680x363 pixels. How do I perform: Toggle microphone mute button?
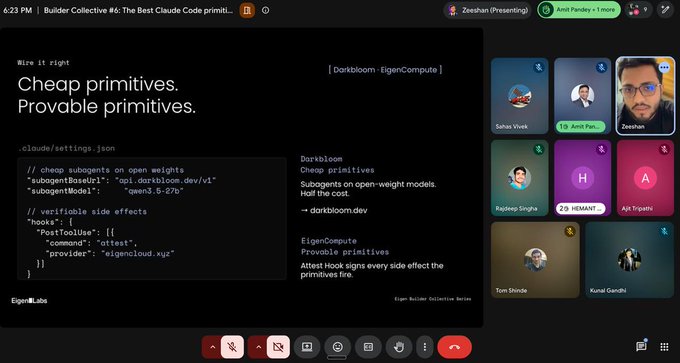(x=232, y=347)
